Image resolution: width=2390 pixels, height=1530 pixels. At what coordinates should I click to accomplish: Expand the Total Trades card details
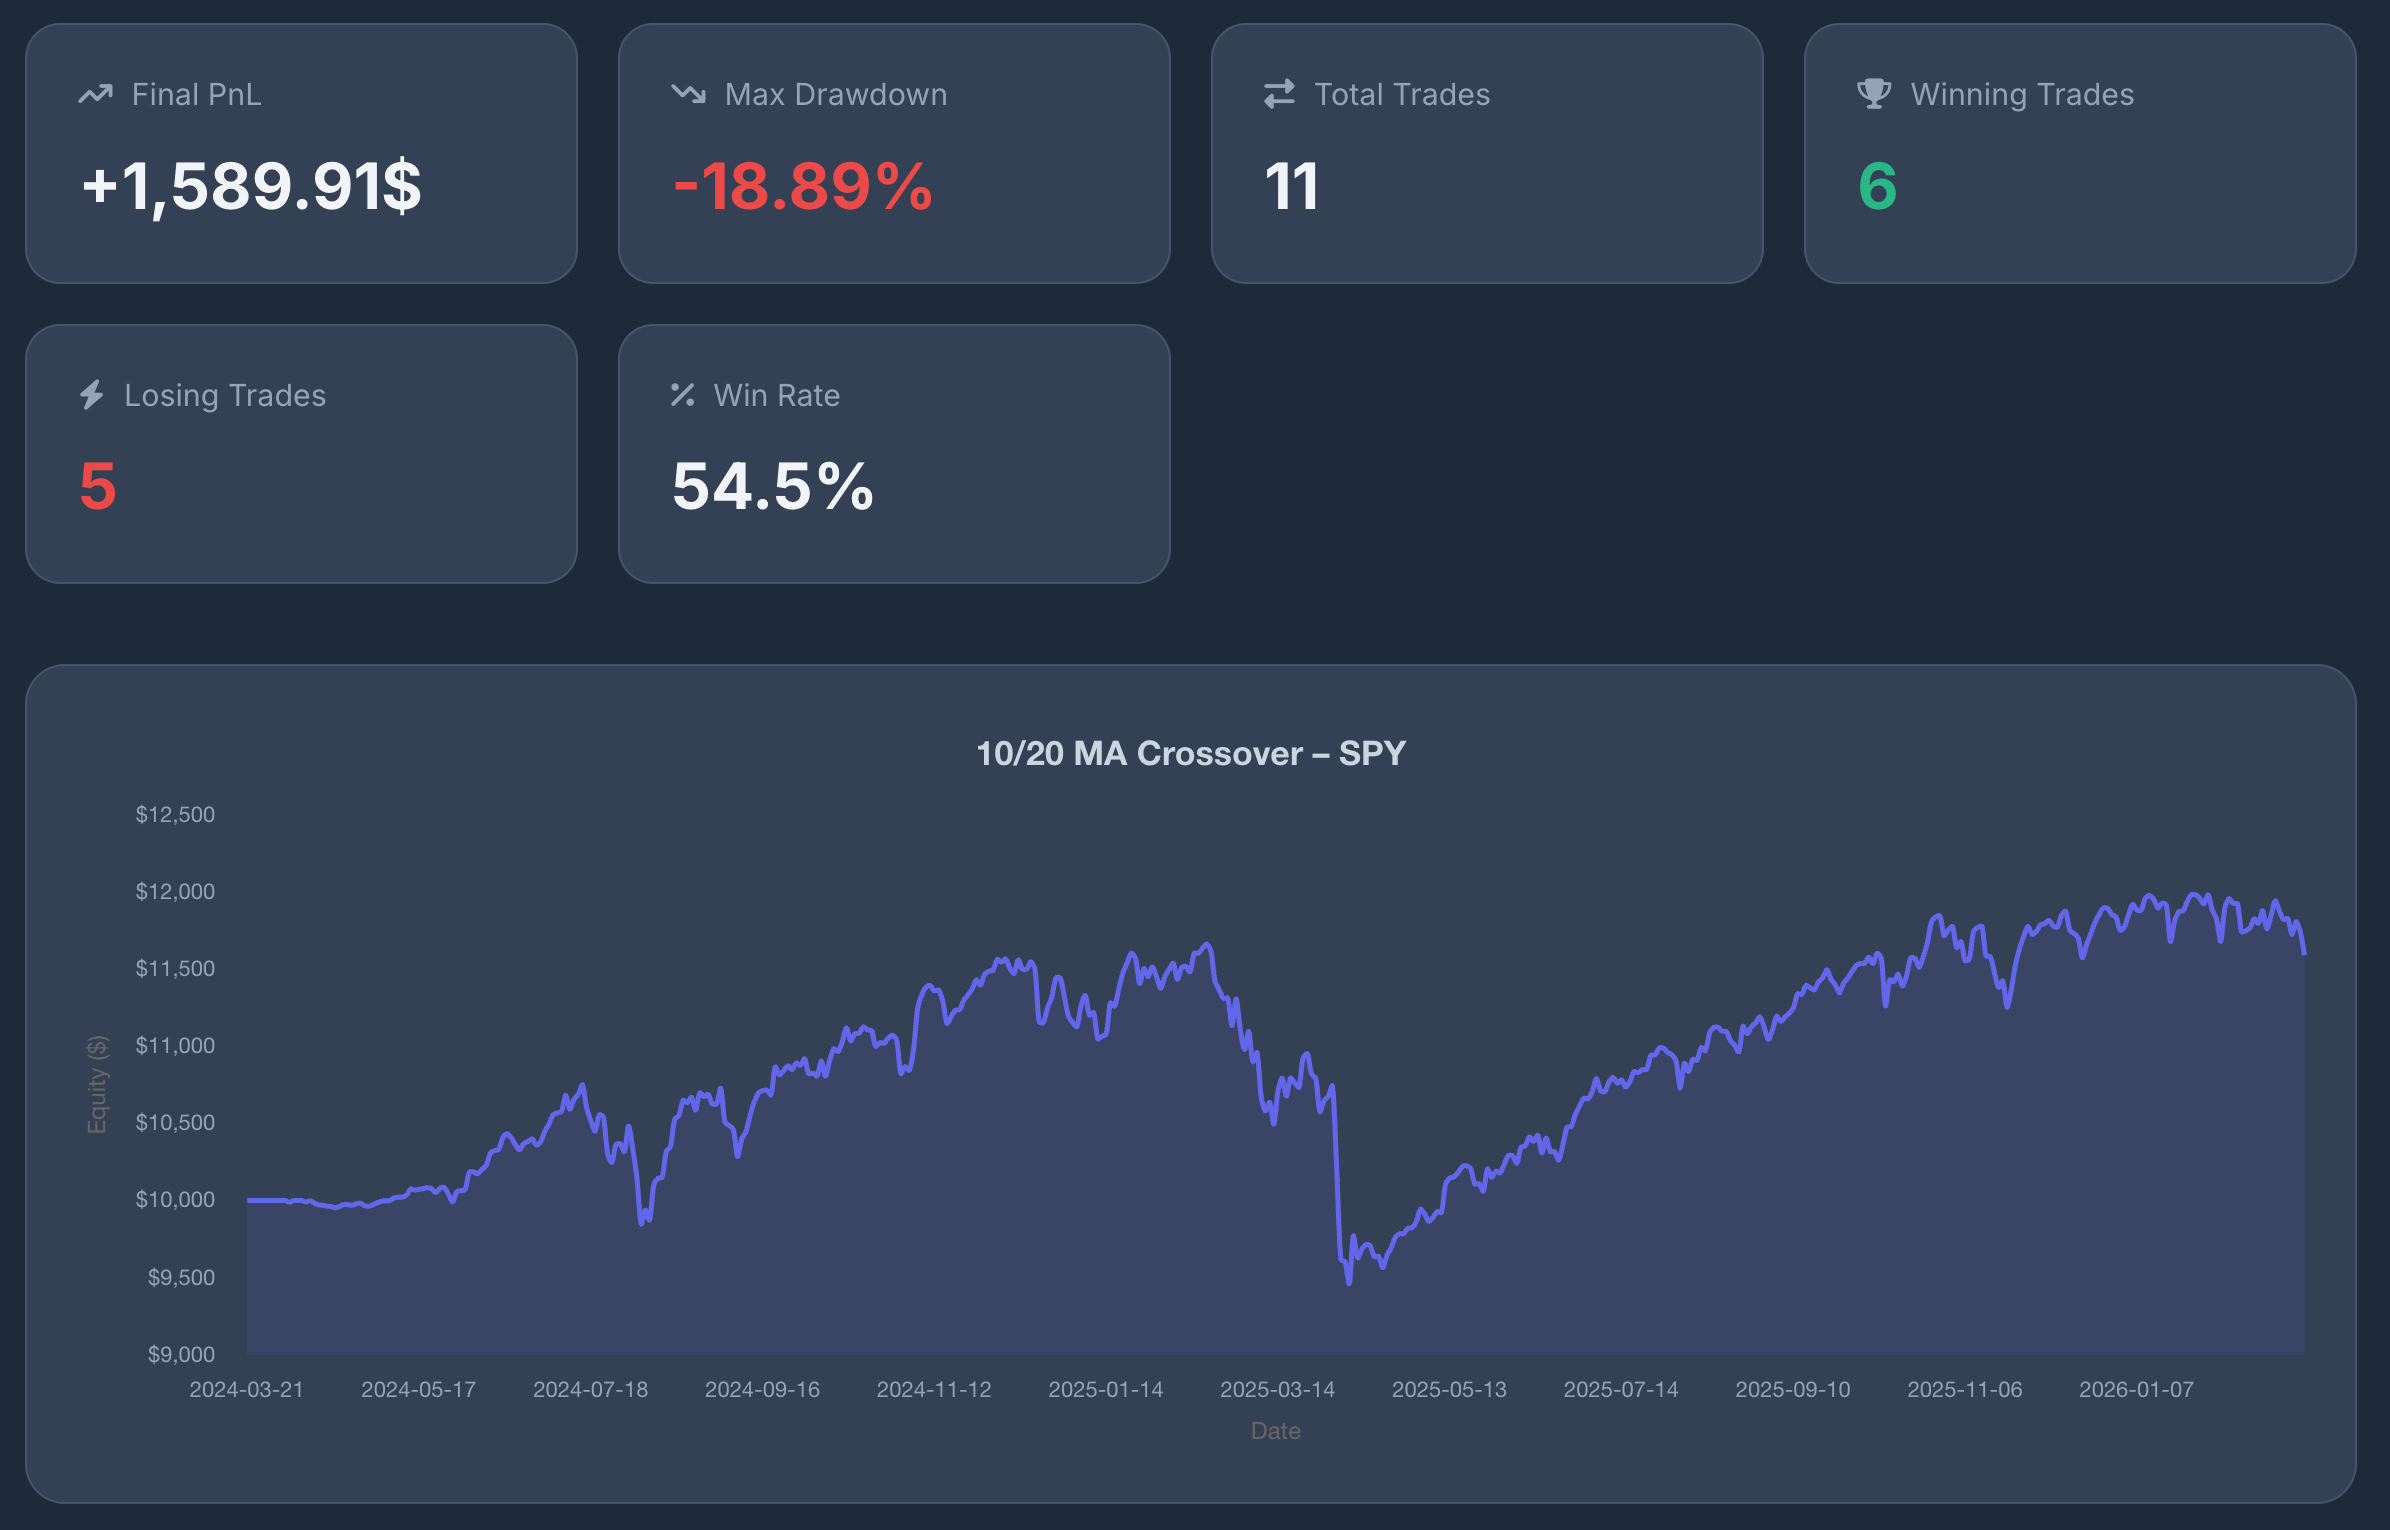(1487, 155)
